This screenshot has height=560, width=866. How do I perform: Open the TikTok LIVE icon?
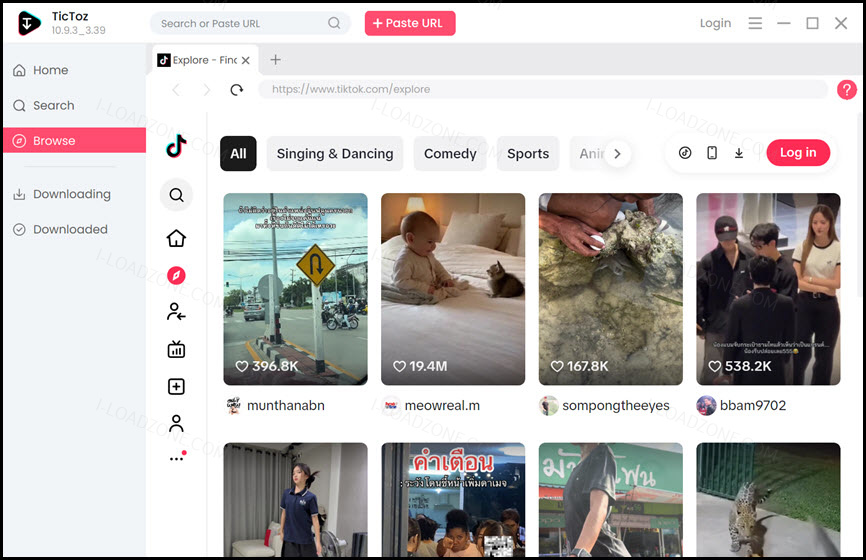click(x=176, y=349)
